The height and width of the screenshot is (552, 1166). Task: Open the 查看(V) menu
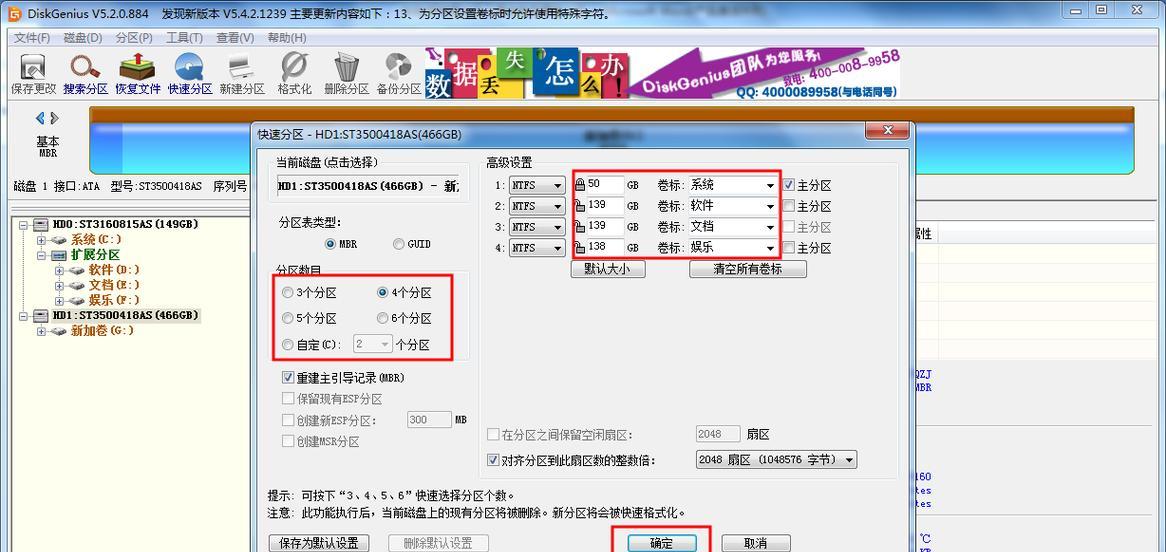pos(235,38)
